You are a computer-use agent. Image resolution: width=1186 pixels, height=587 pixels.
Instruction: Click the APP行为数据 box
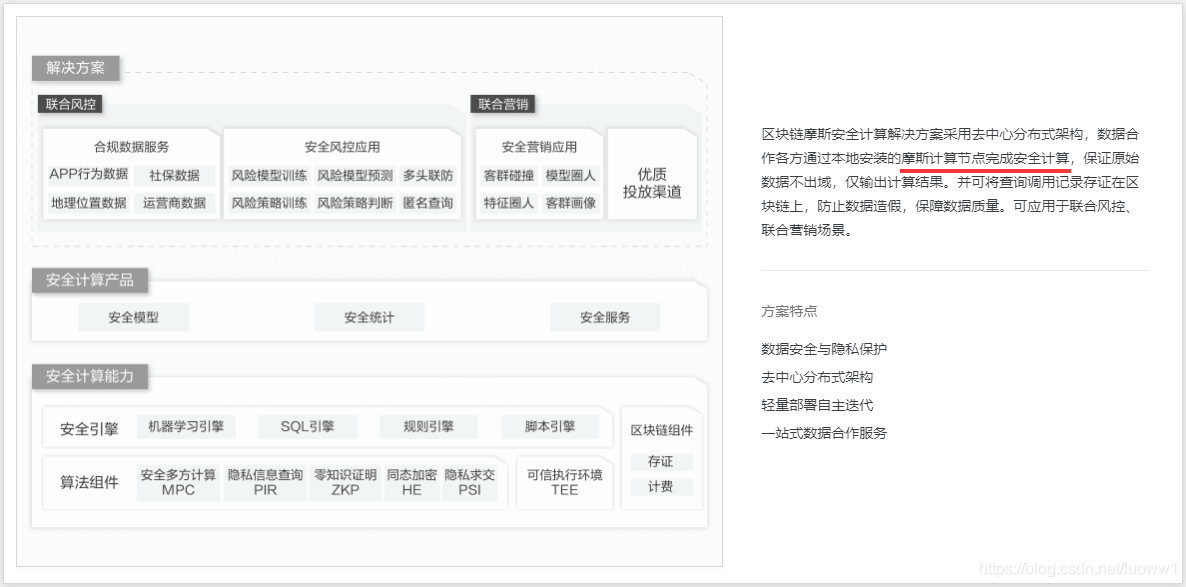88,175
